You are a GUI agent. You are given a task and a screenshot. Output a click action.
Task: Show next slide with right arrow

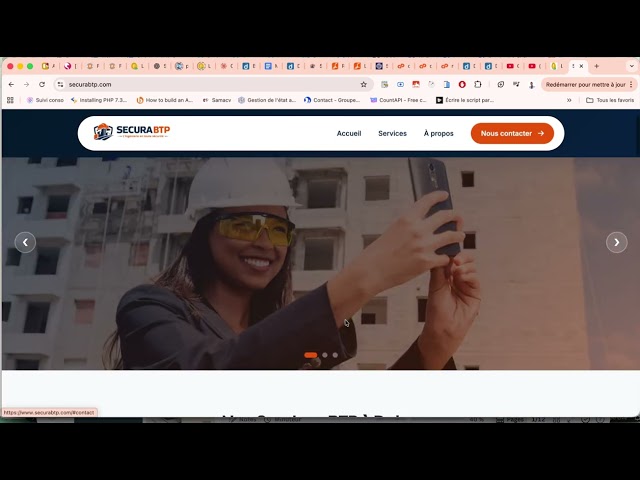point(616,242)
